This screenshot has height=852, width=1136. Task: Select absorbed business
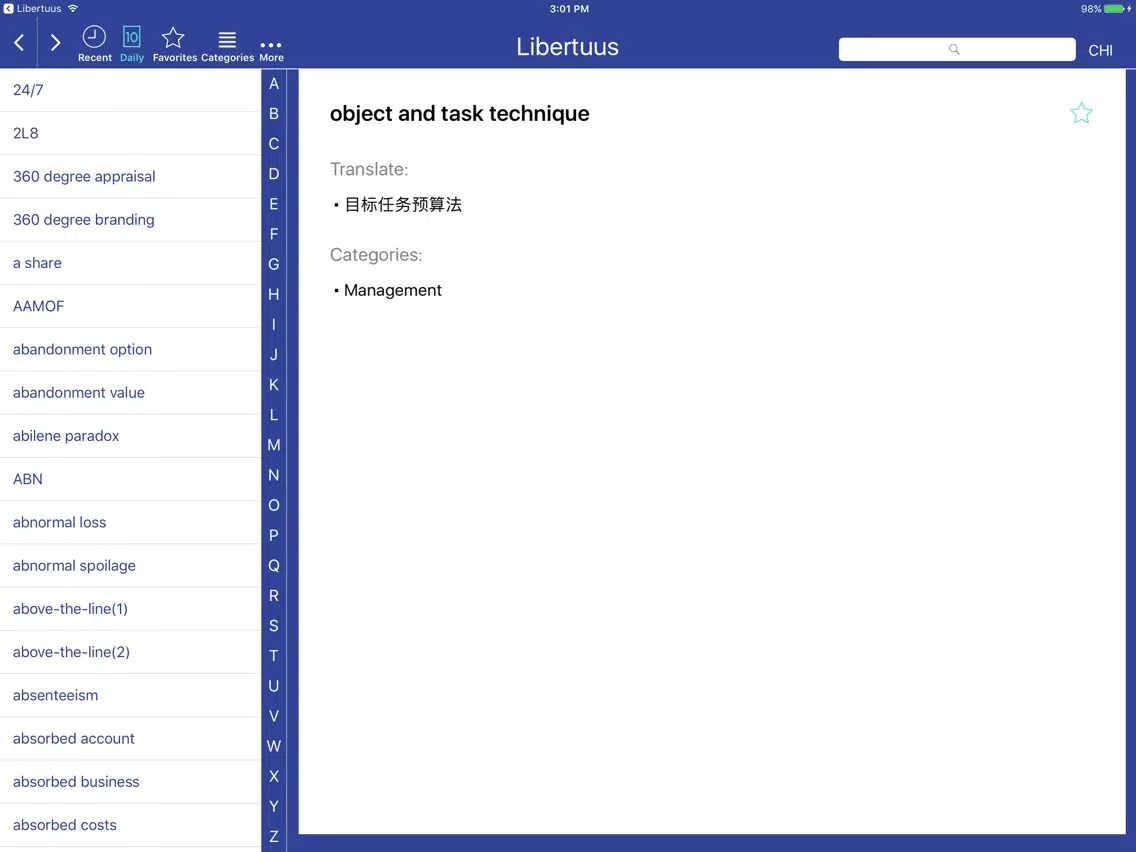pyautogui.click(x=130, y=782)
